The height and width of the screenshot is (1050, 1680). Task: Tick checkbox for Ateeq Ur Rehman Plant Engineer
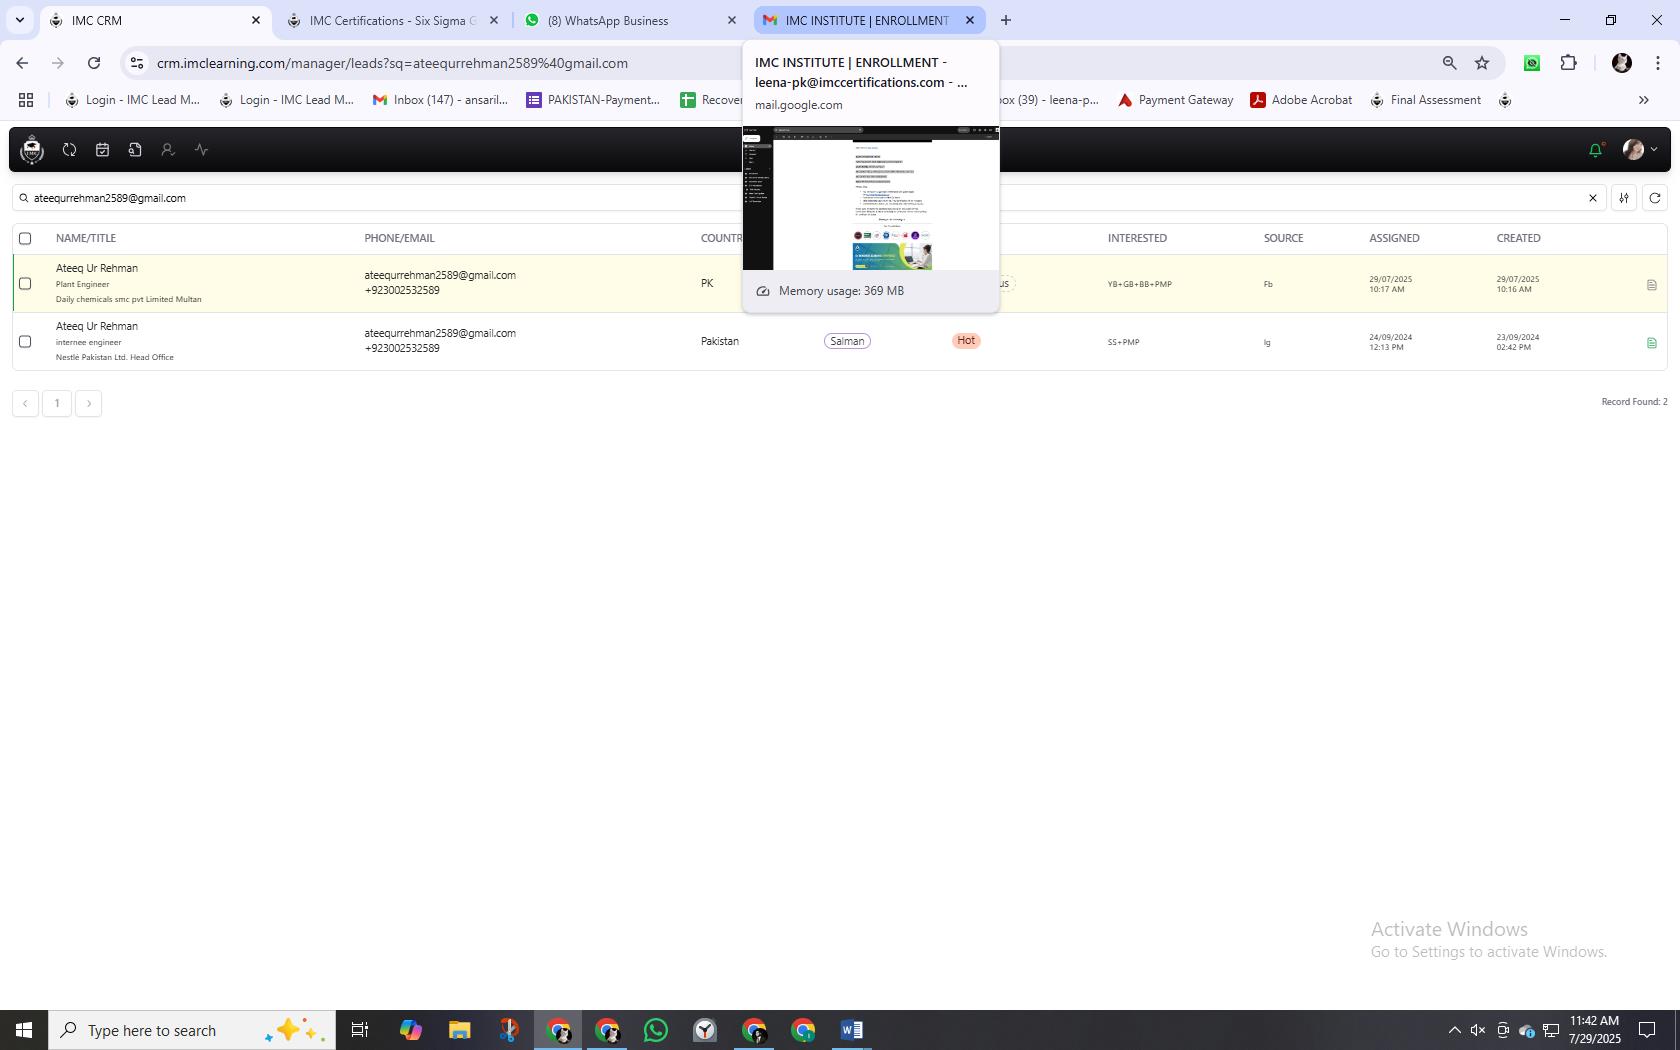click(25, 284)
